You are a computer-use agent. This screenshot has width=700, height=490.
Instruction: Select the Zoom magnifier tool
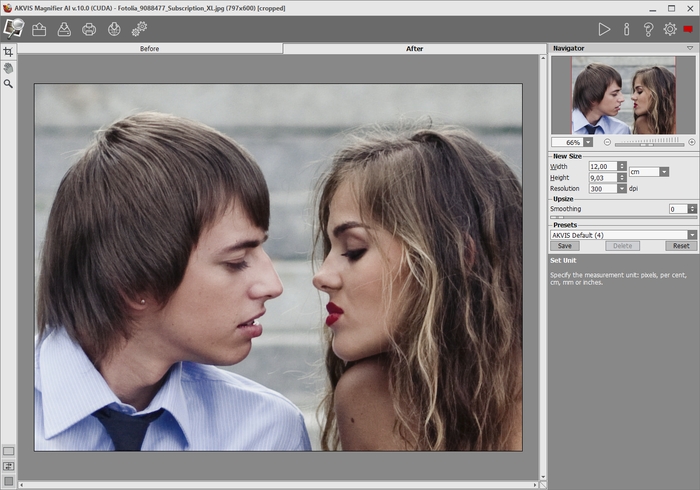pyautogui.click(x=8, y=84)
